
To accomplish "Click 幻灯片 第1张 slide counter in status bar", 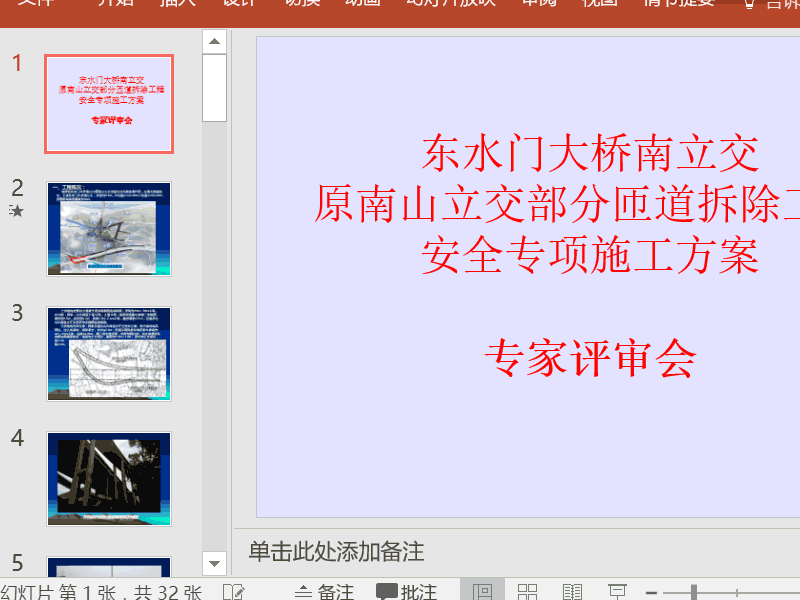I will [102, 592].
